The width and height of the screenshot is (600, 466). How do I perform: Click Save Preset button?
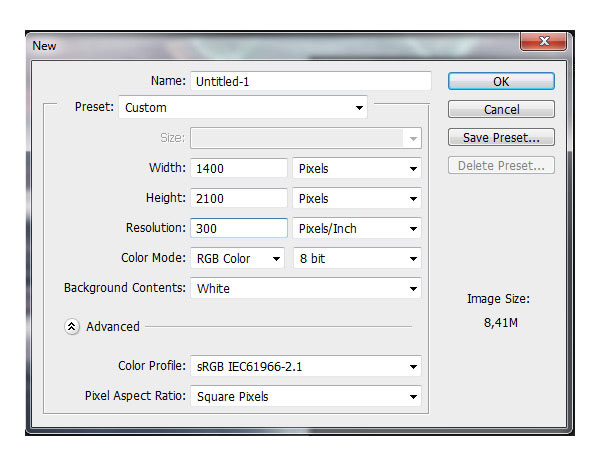click(x=501, y=137)
